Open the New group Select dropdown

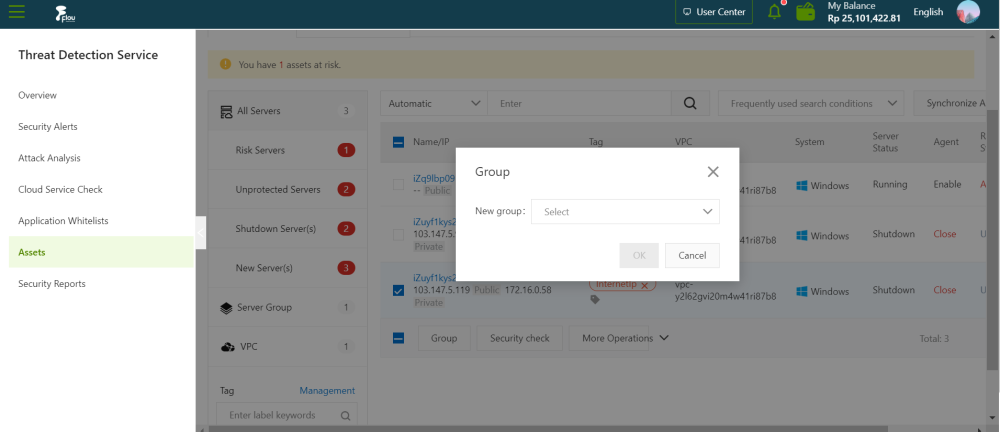(625, 212)
